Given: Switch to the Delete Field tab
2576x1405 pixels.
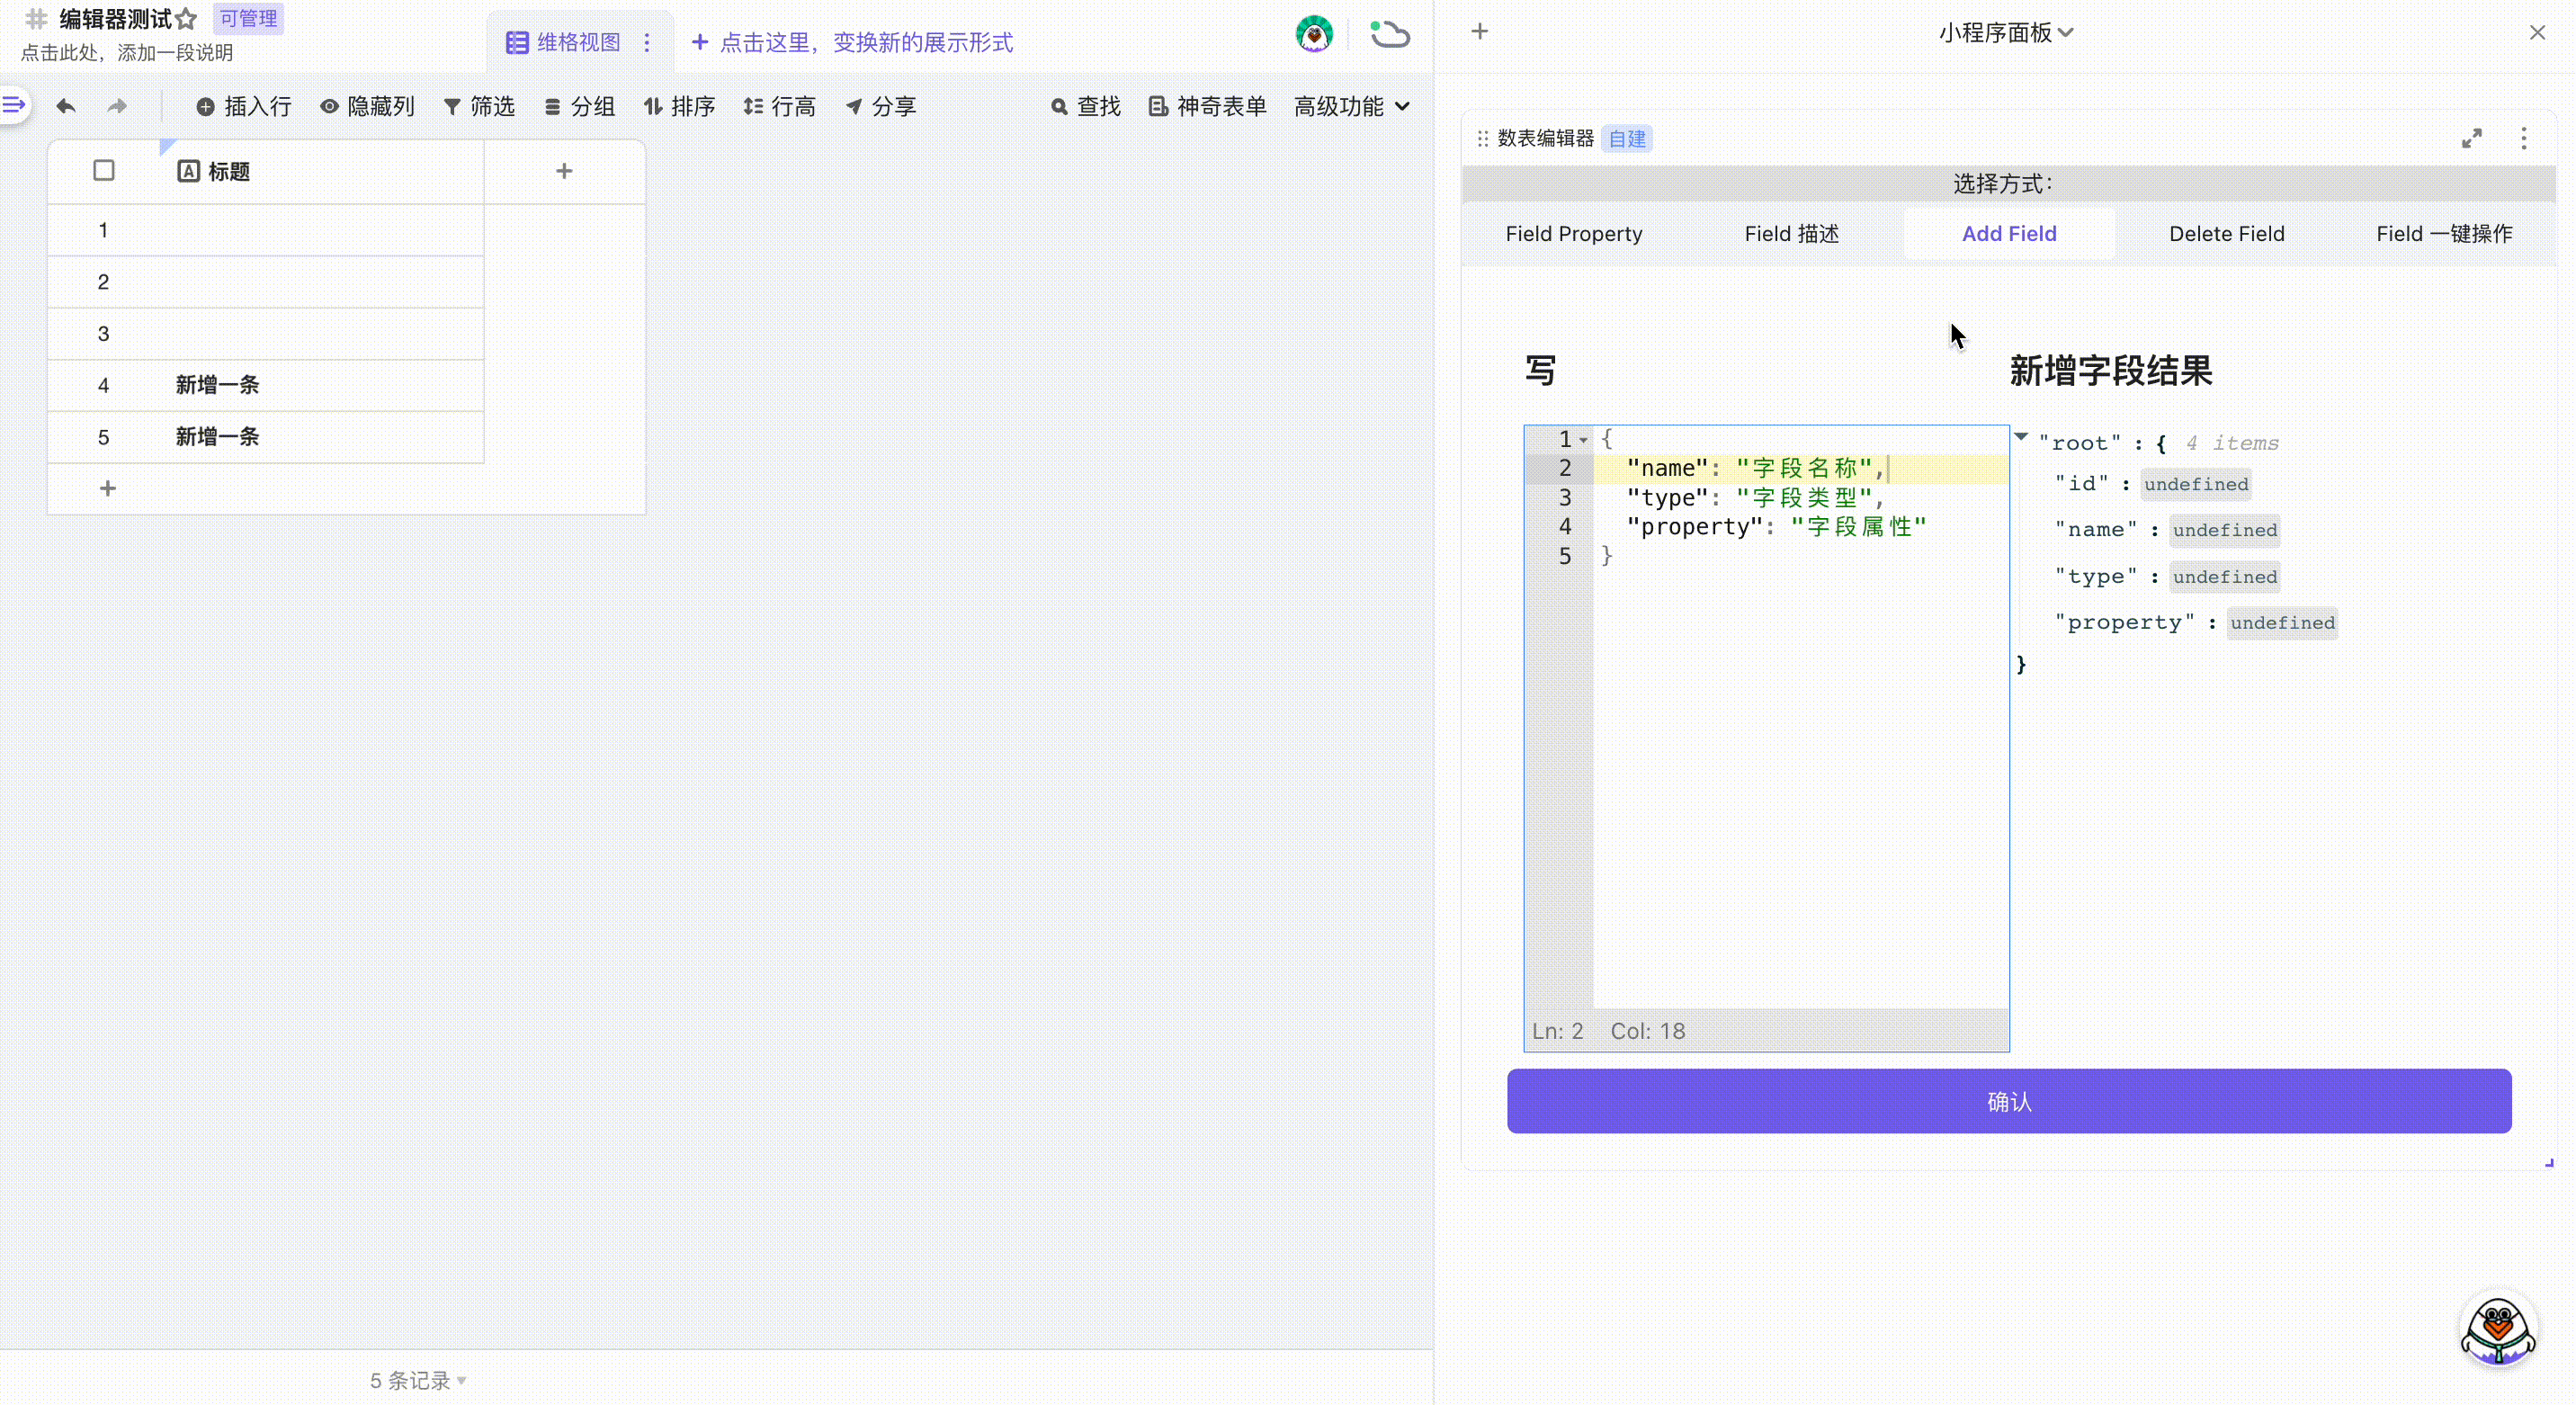Looking at the screenshot, I should click(2226, 234).
